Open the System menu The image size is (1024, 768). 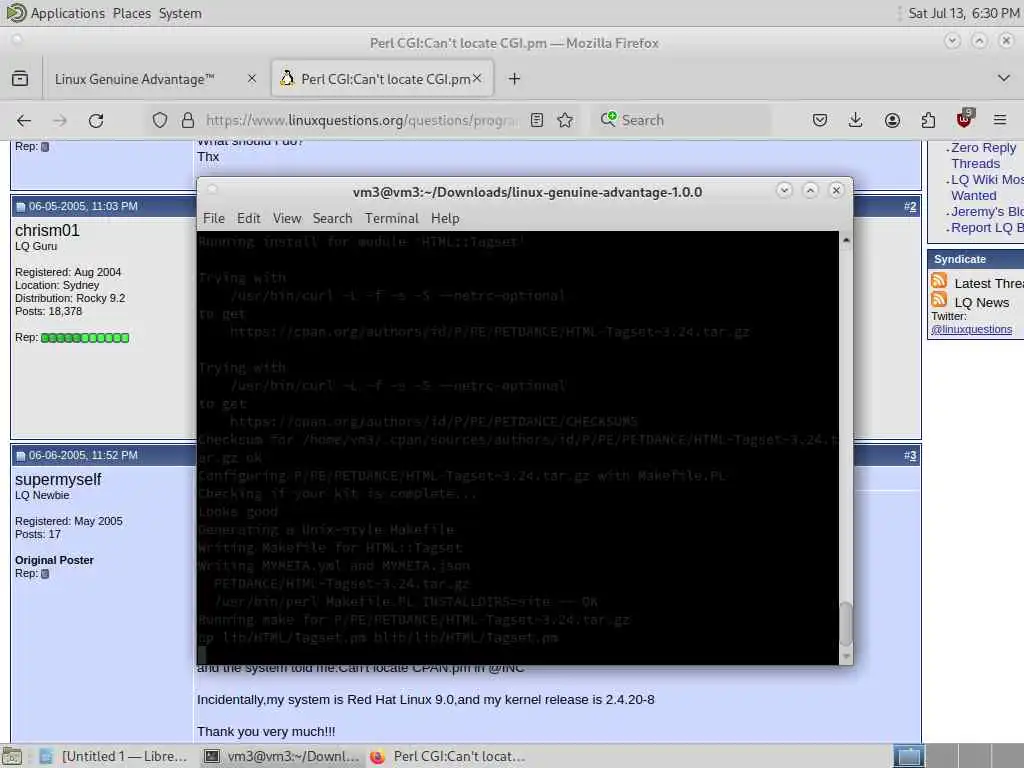point(180,13)
